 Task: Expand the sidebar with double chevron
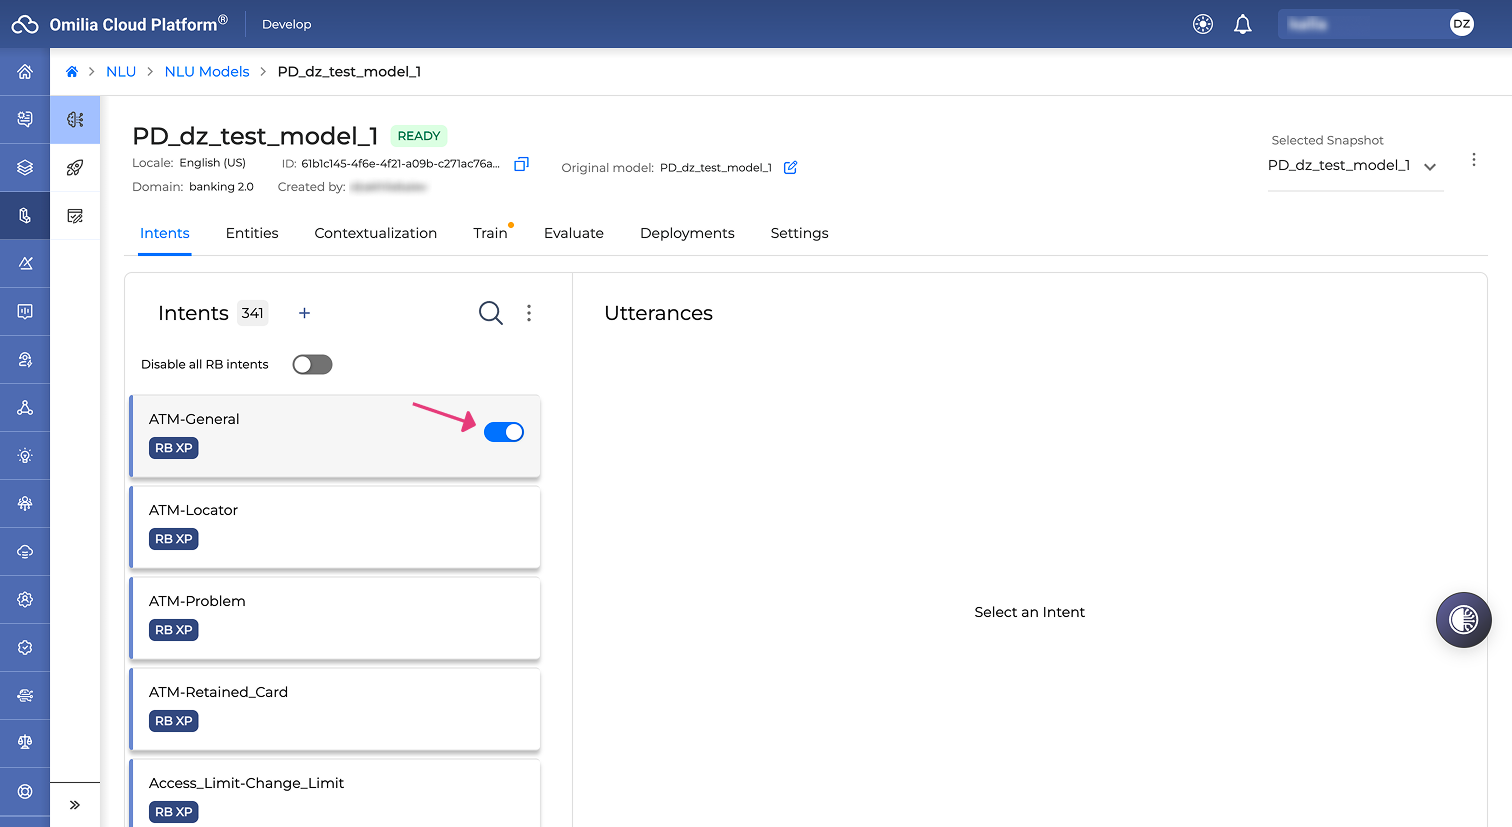click(x=75, y=805)
